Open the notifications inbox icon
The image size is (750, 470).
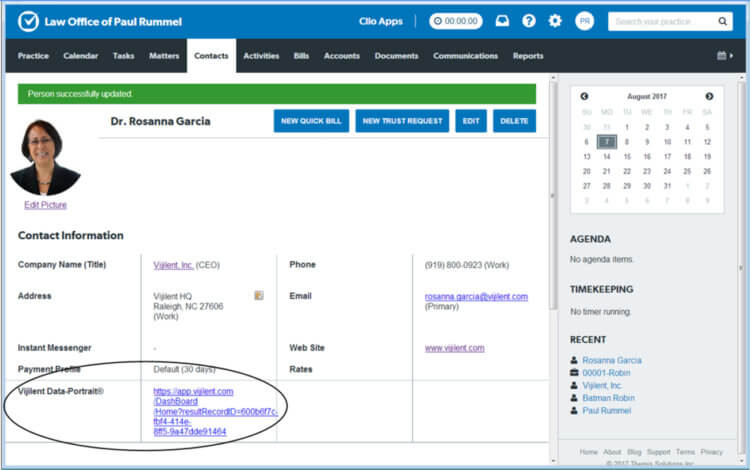[x=502, y=21]
